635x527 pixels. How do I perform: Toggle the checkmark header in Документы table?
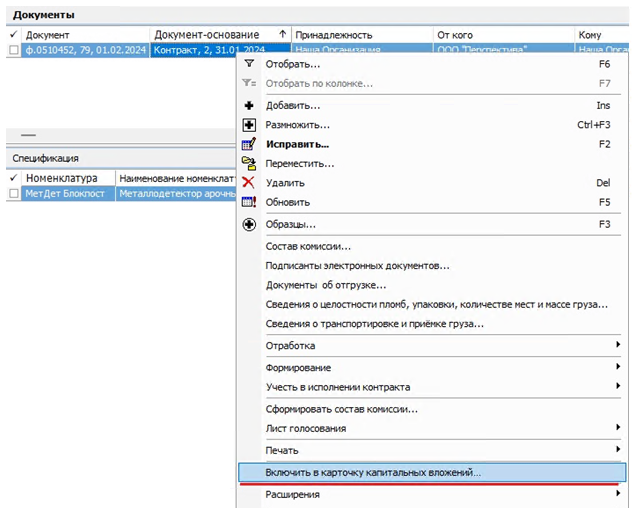(13, 35)
